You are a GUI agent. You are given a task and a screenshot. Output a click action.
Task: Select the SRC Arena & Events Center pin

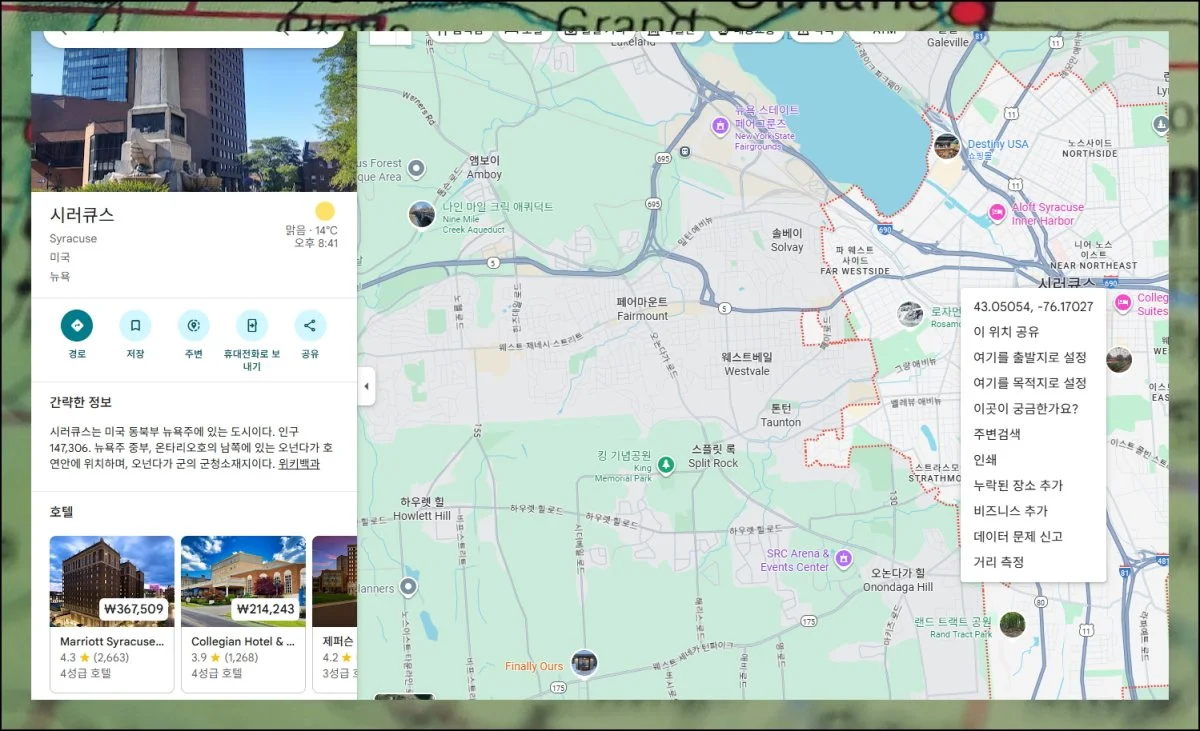tap(844, 557)
